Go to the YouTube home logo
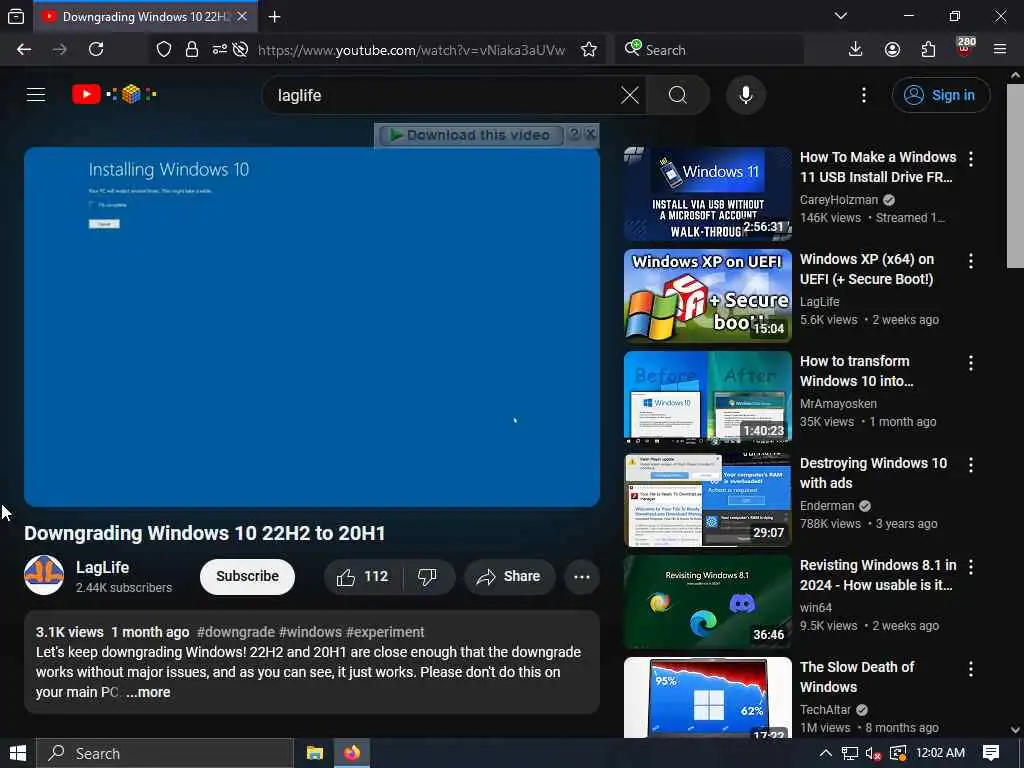1024x768 pixels. coord(114,95)
